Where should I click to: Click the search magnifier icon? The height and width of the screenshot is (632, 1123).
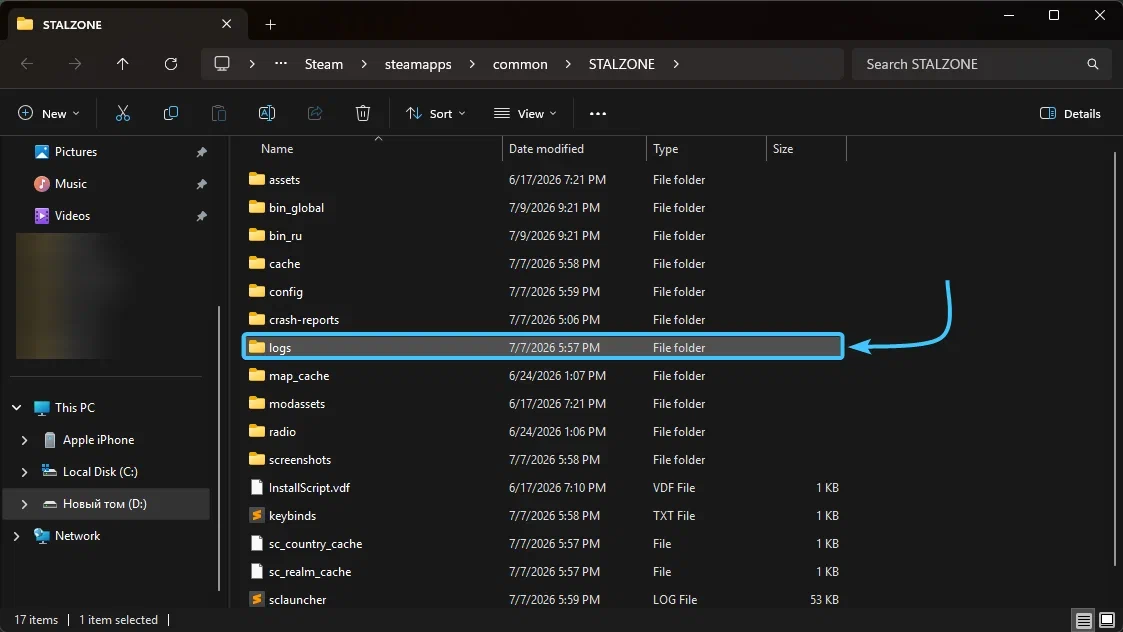tap(1092, 64)
